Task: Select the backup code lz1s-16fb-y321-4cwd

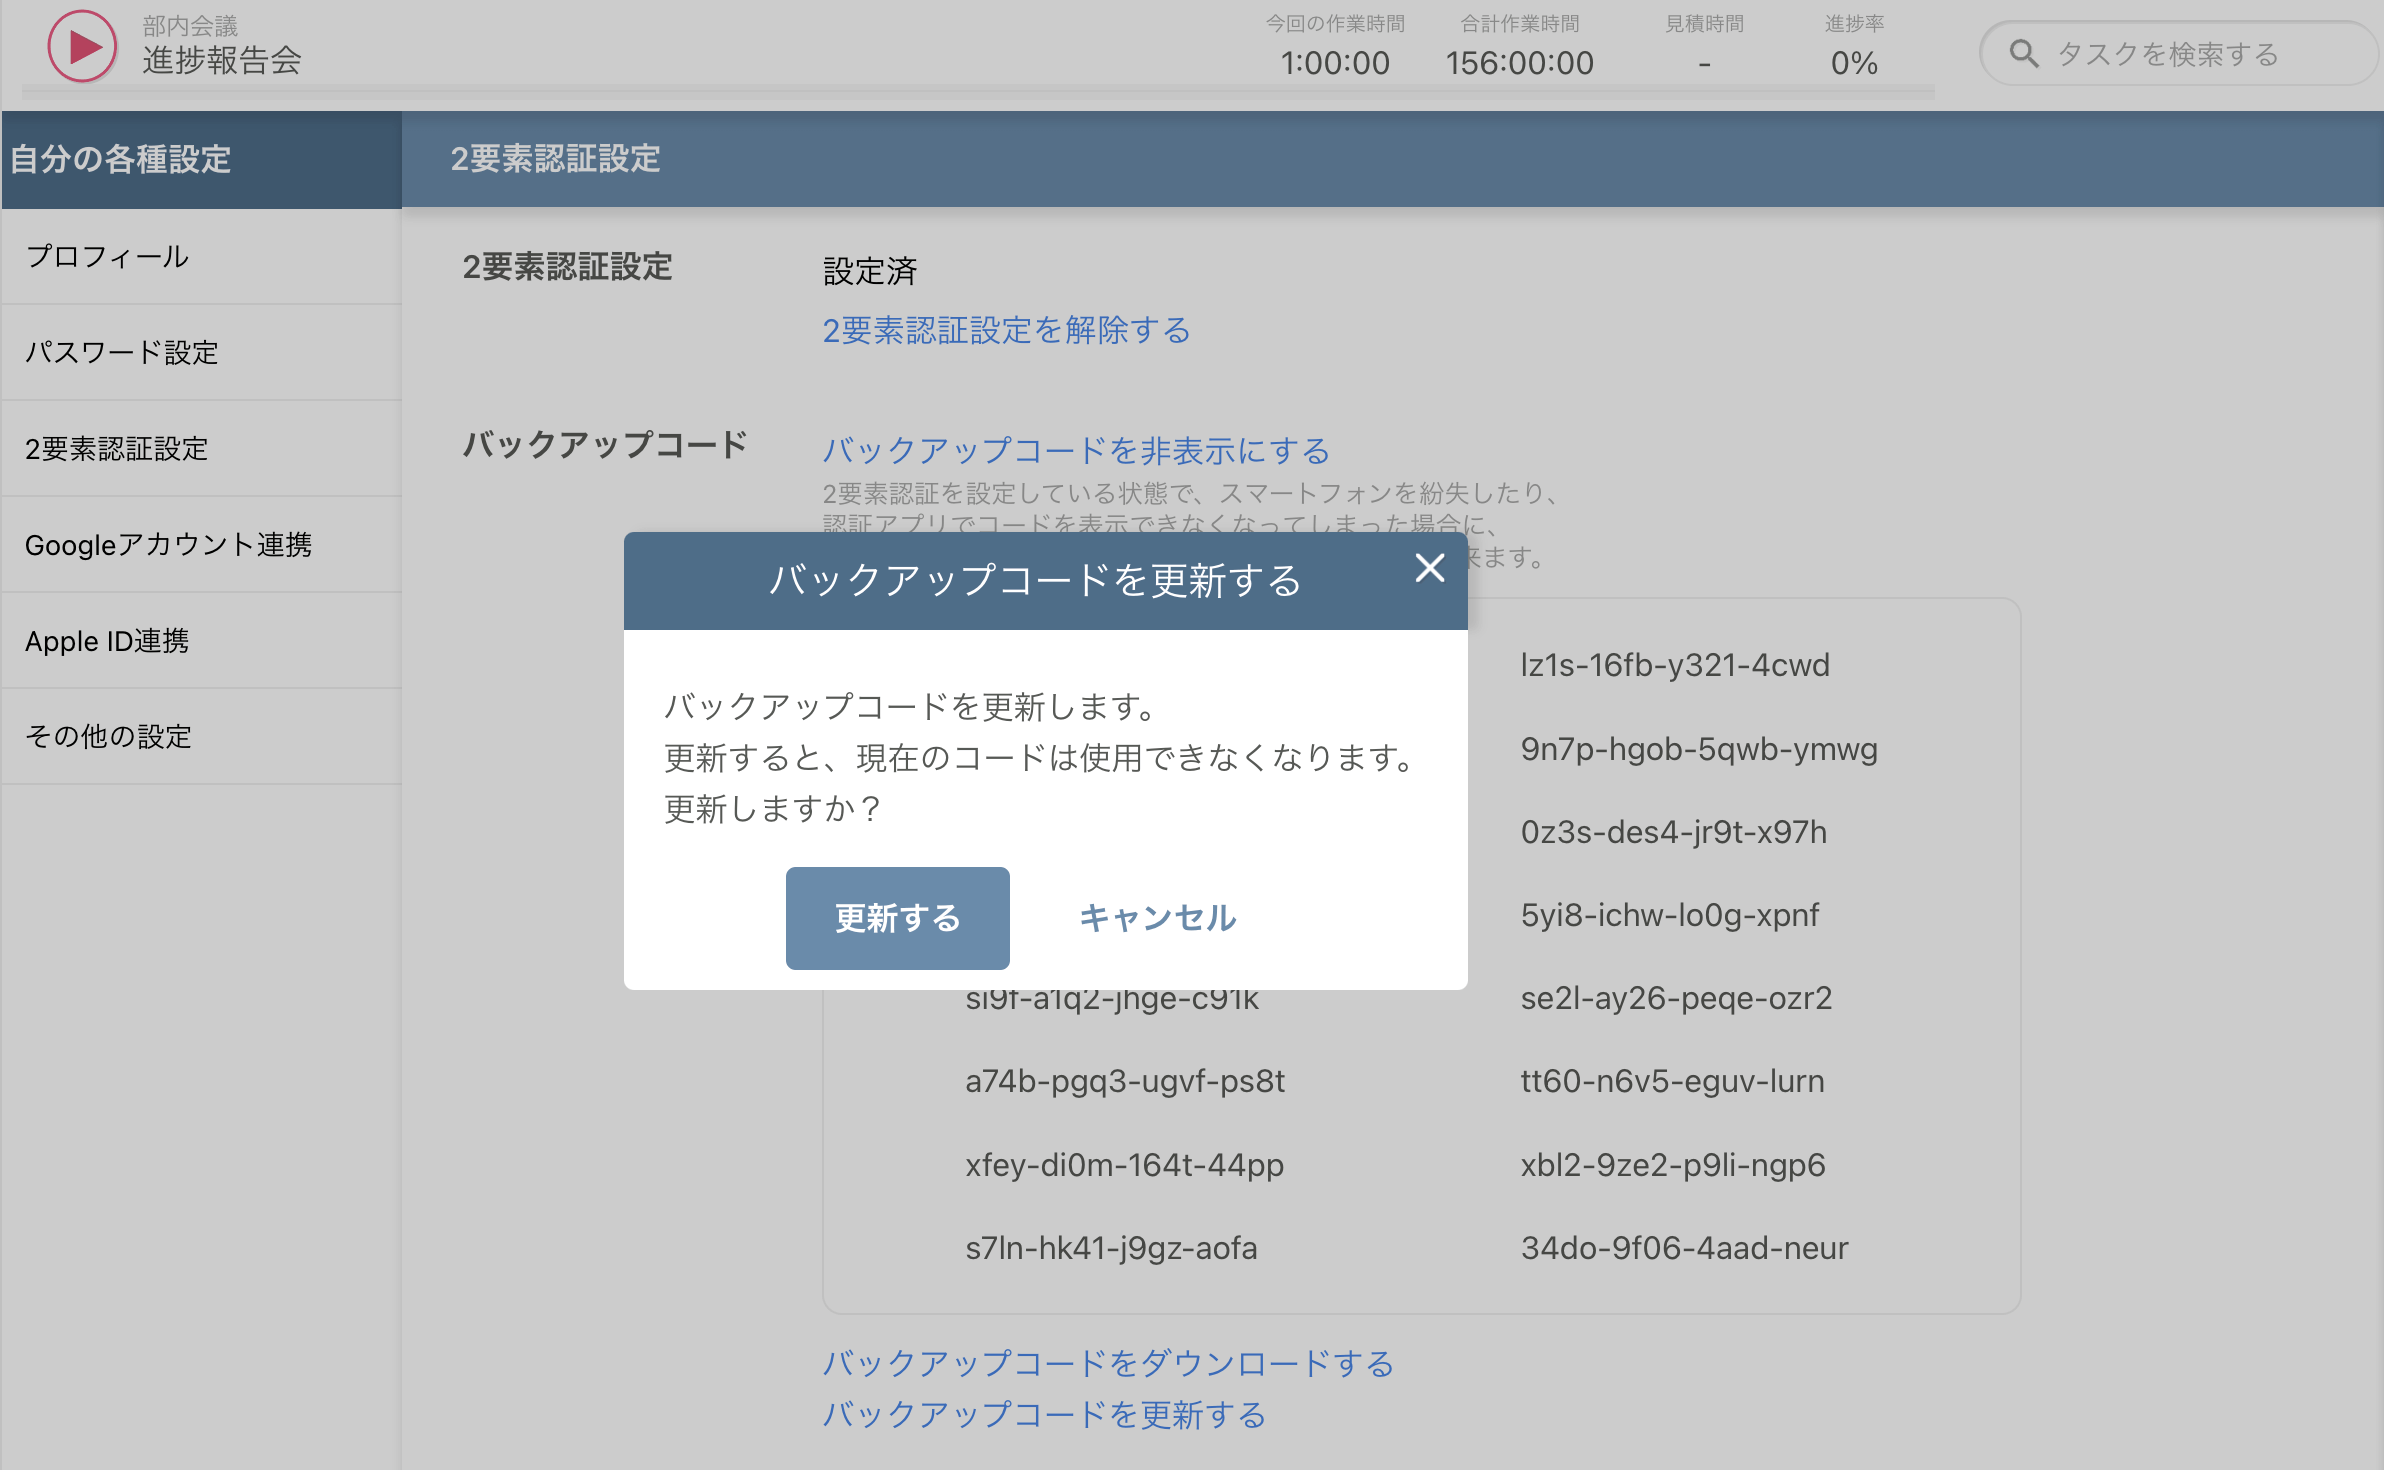Action: coord(1675,664)
